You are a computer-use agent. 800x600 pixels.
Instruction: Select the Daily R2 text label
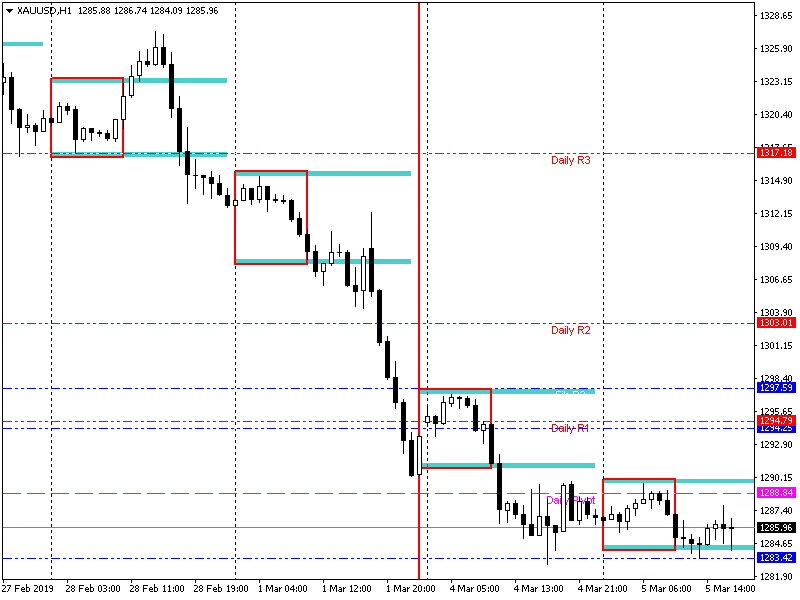click(570, 330)
